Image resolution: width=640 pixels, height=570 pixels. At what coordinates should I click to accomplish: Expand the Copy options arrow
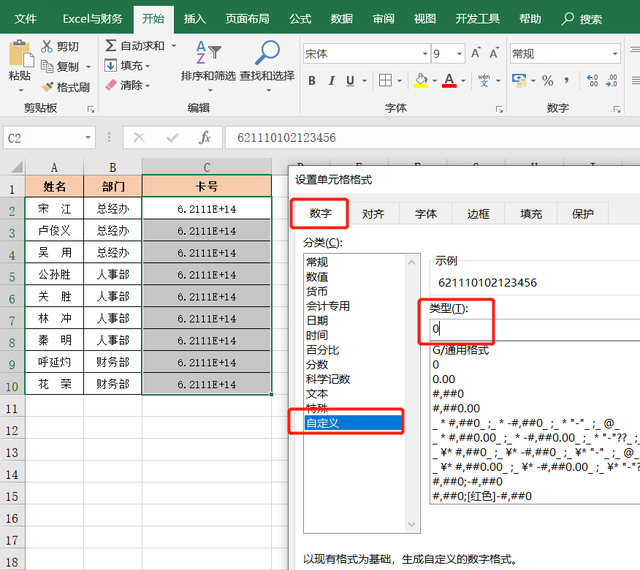click(x=88, y=67)
